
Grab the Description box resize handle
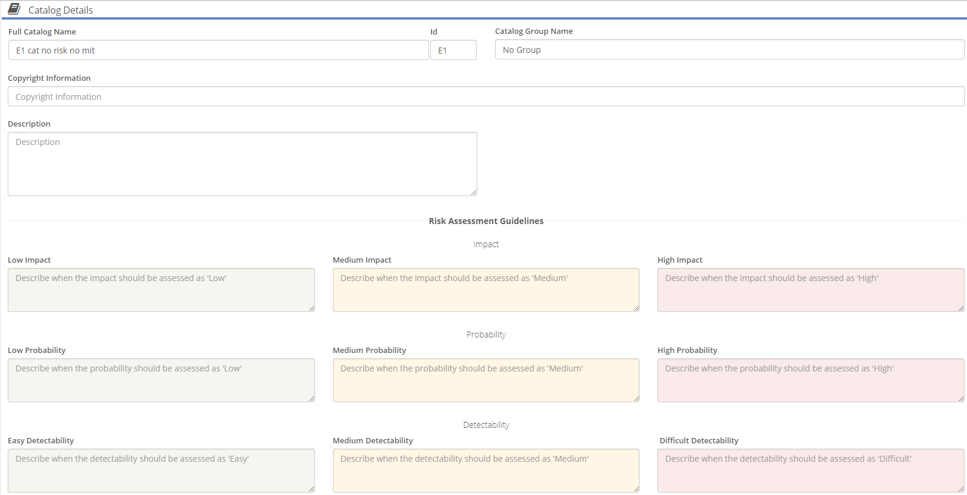pyautogui.click(x=474, y=192)
